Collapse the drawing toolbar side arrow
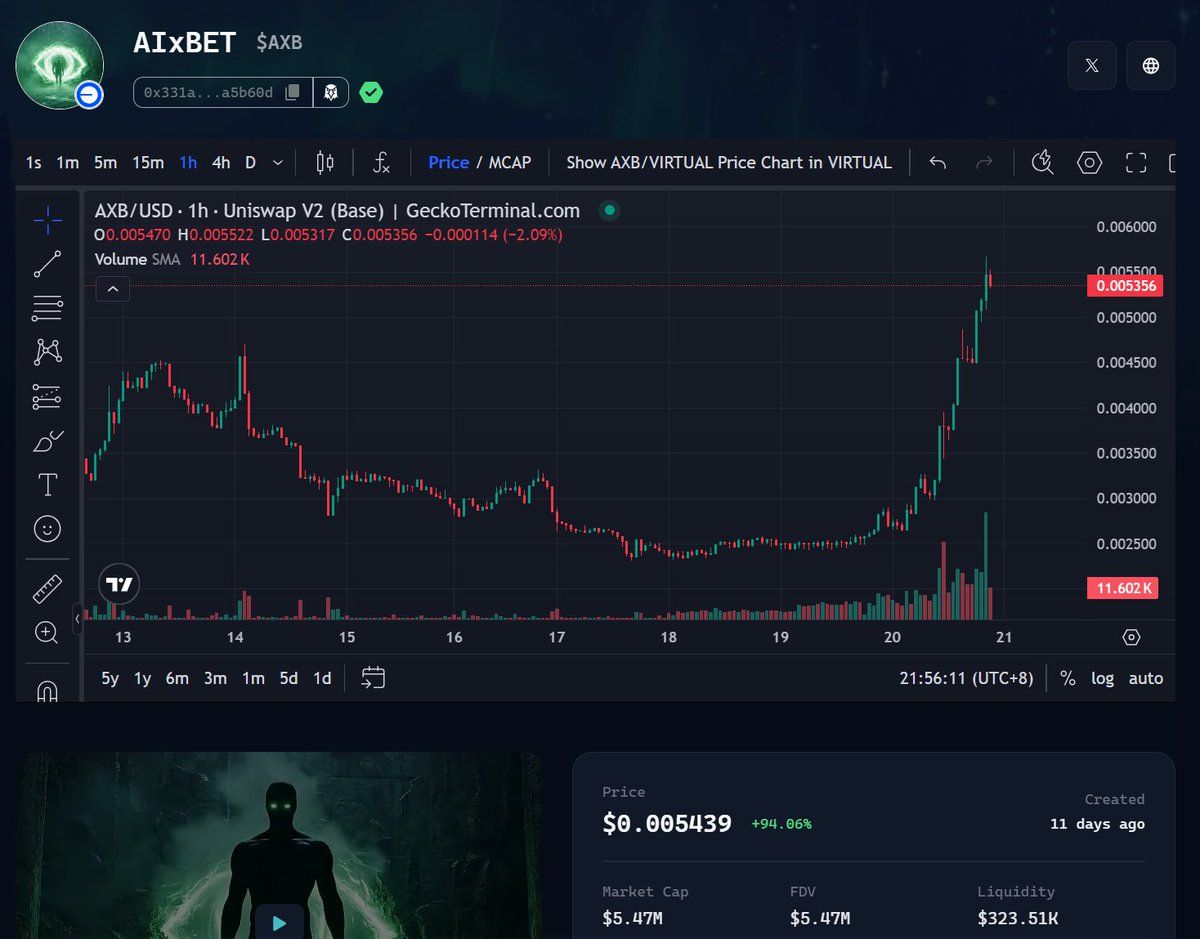 (x=78, y=619)
